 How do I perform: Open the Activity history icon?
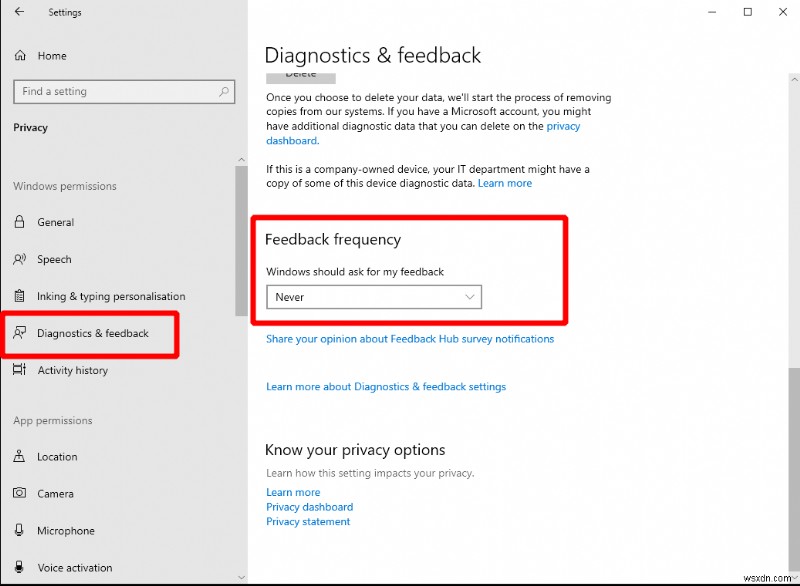(22, 370)
